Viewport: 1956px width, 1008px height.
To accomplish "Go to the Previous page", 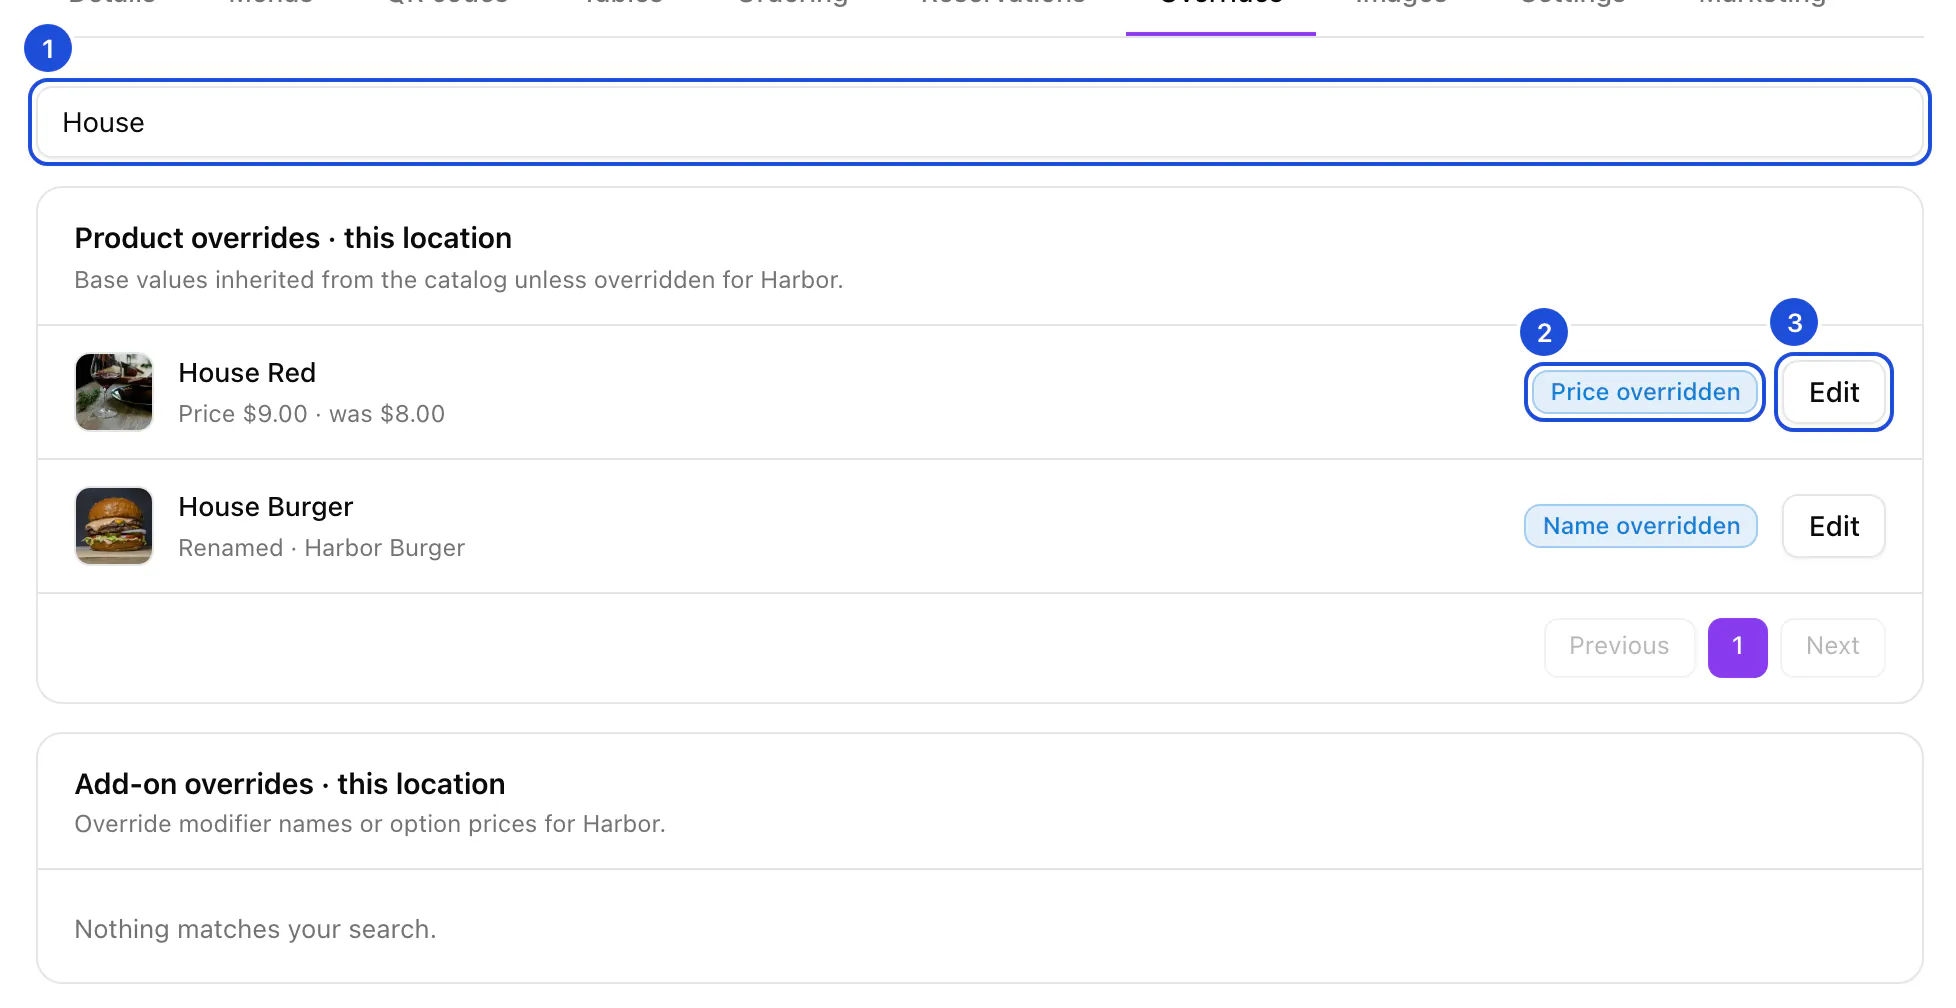I will [x=1619, y=647].
